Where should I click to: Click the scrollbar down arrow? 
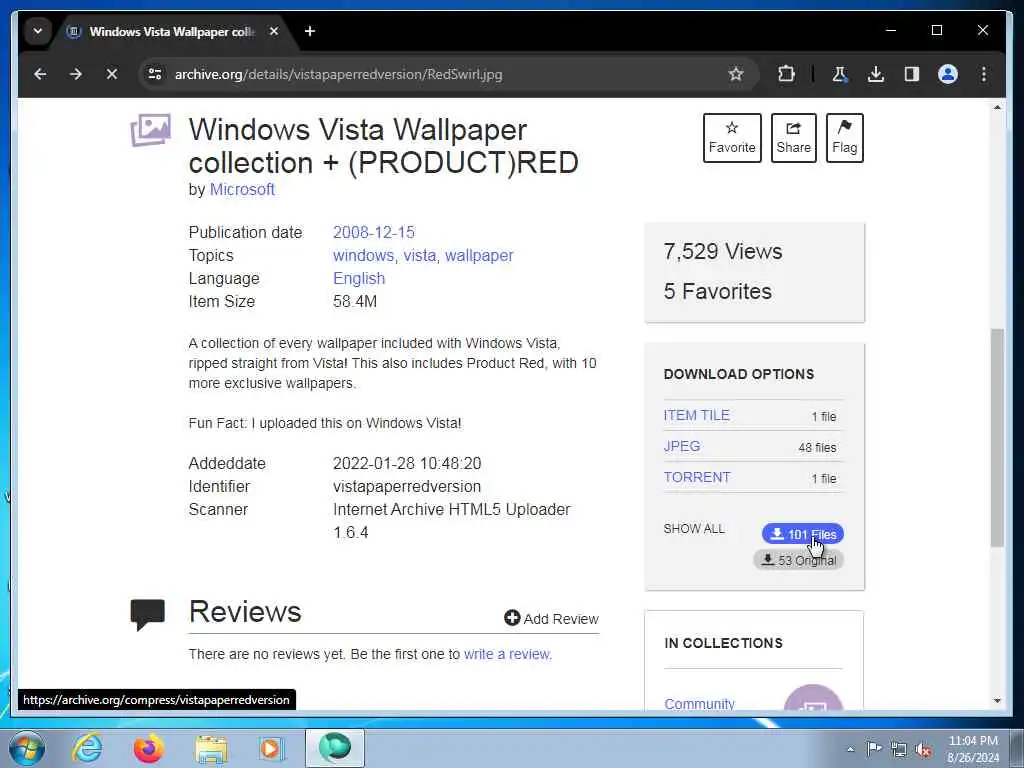(x=997, y=701)
